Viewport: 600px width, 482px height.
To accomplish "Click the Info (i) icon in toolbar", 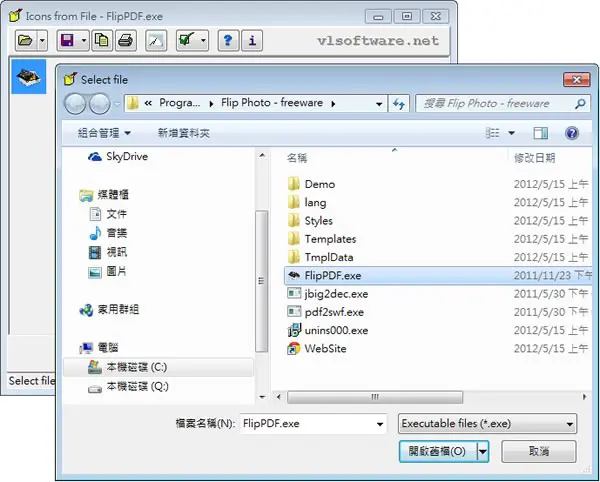I will 252,40.
